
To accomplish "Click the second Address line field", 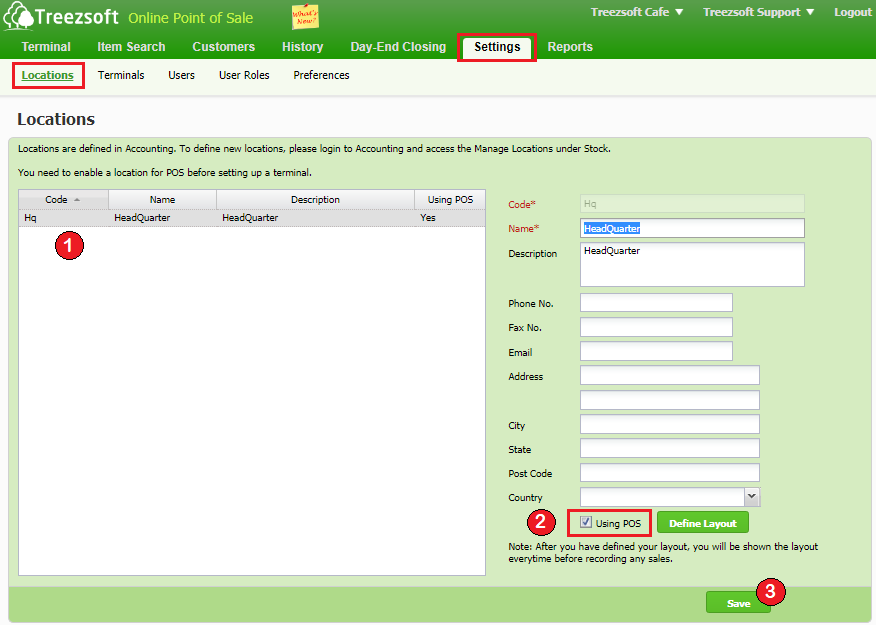I will coord(670,400).
